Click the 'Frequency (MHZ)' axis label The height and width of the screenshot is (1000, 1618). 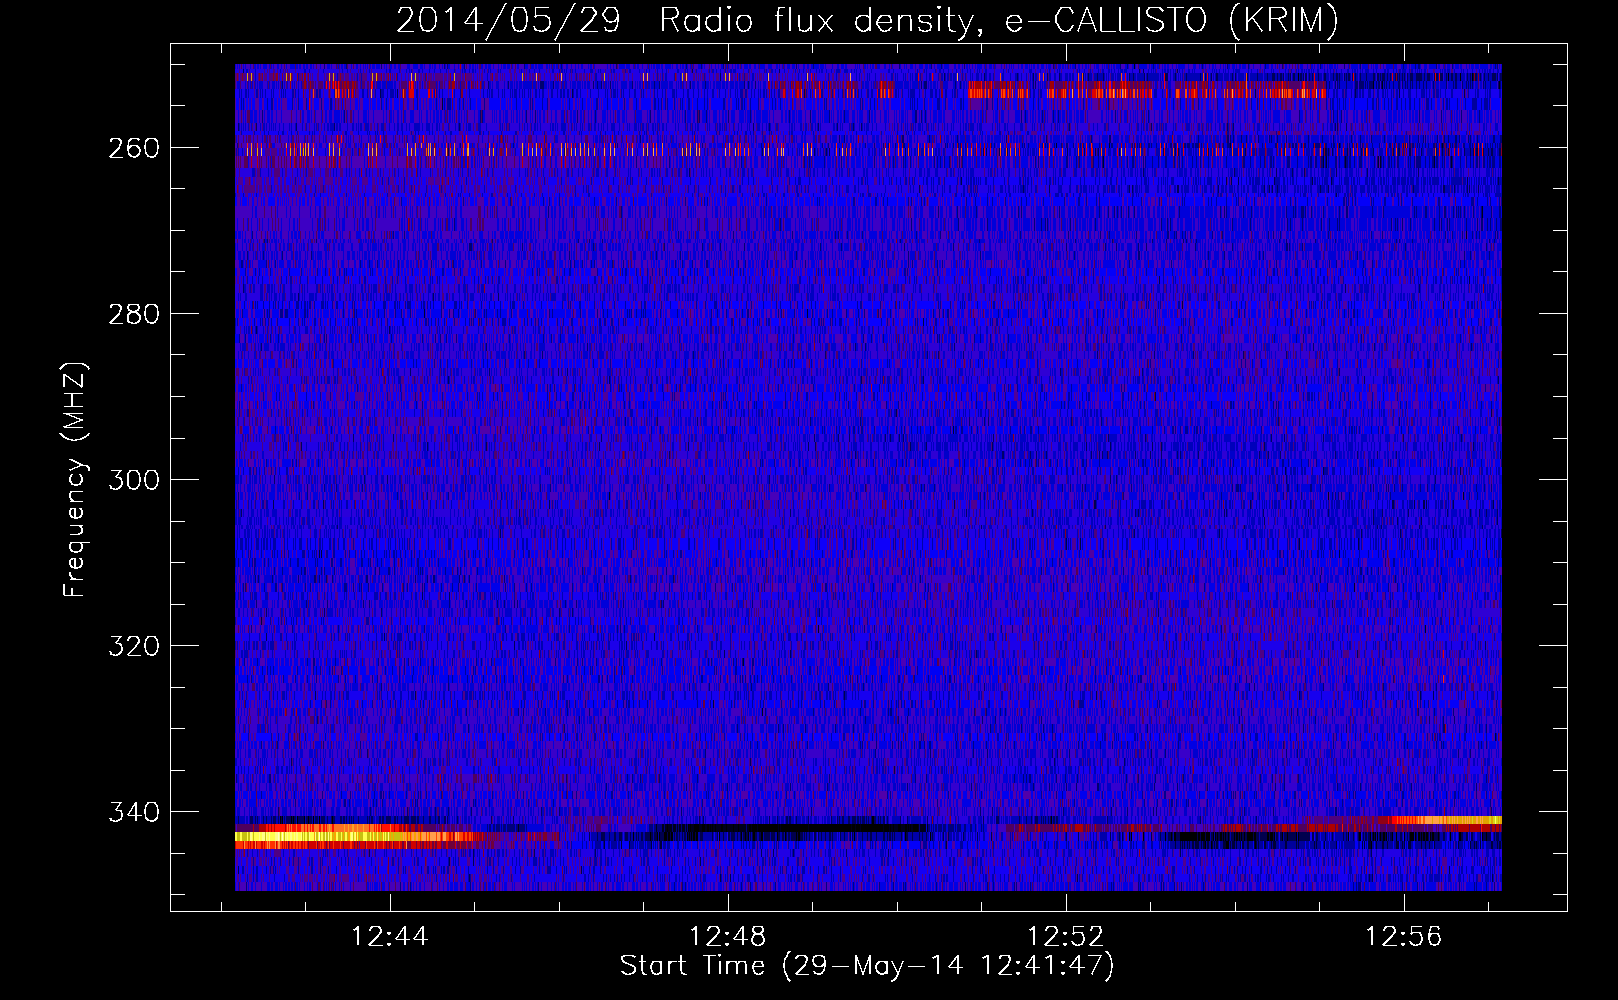75,480
